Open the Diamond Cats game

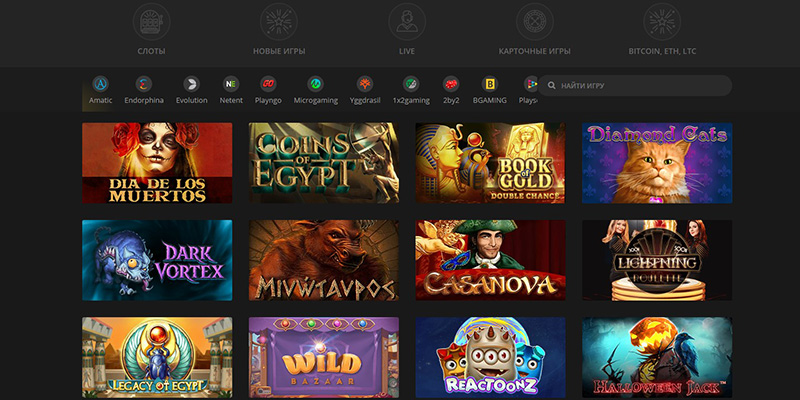[x=657, y=163]
